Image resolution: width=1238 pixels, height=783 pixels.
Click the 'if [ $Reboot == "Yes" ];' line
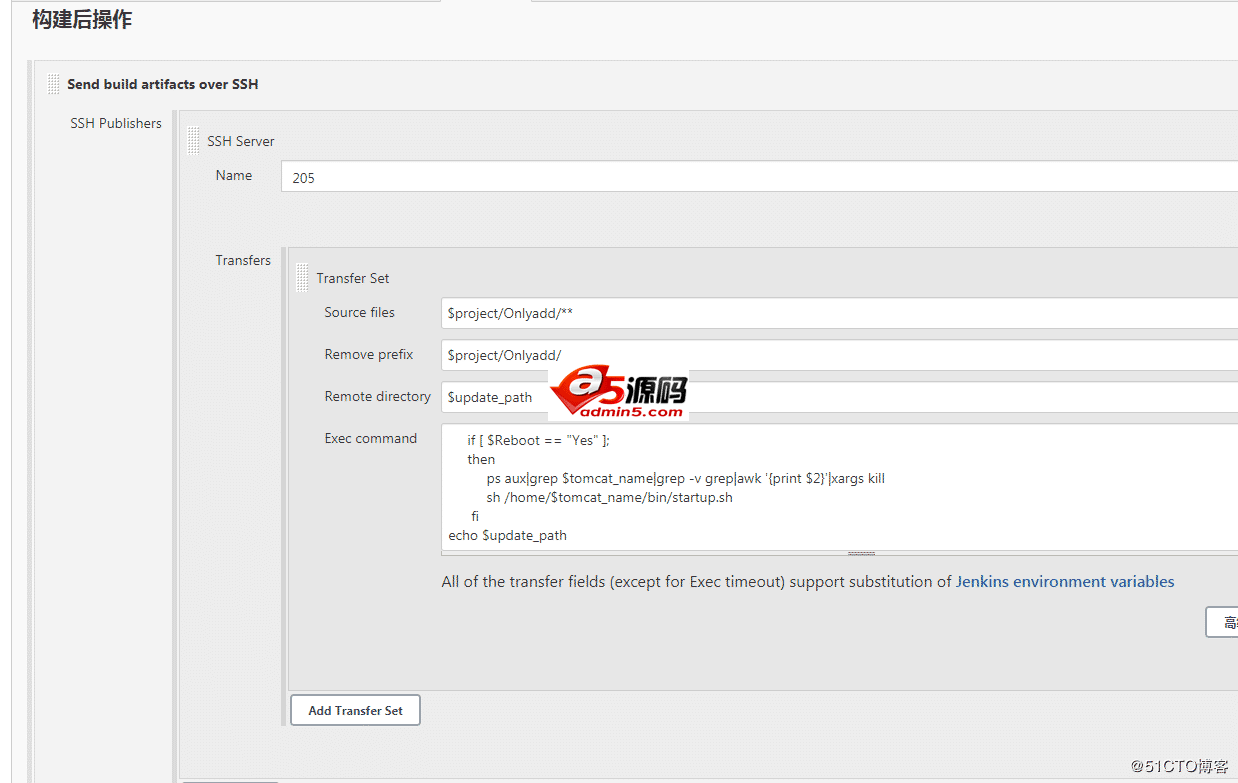[538, 440]
